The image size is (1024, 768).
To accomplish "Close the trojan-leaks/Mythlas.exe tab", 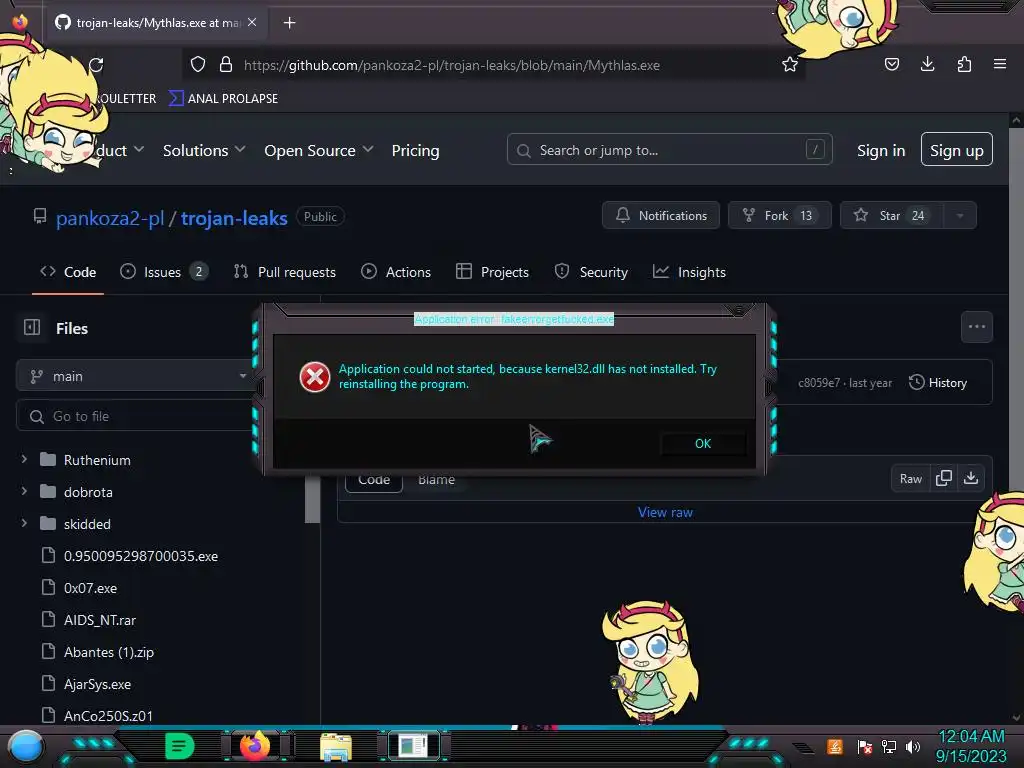I will (x=252, y=22).
